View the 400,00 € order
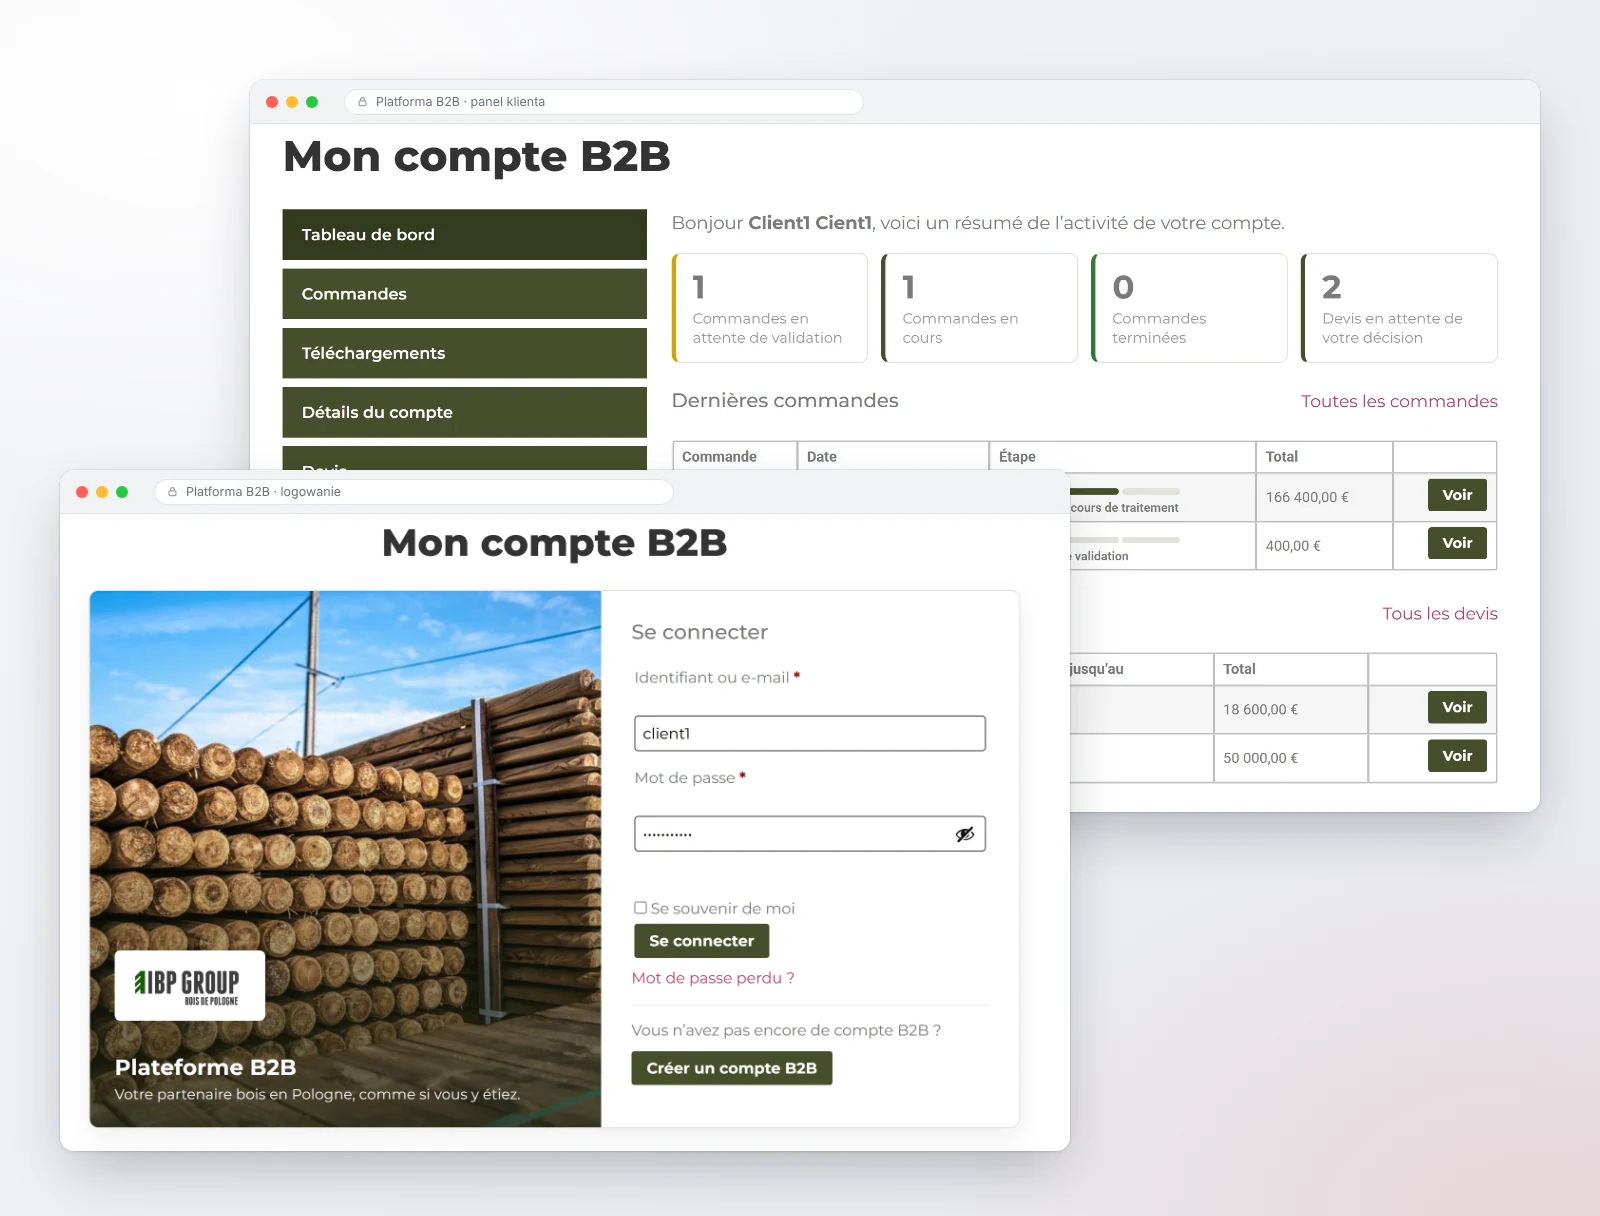1600x1216 pixels. click(x=1457, y=543)
